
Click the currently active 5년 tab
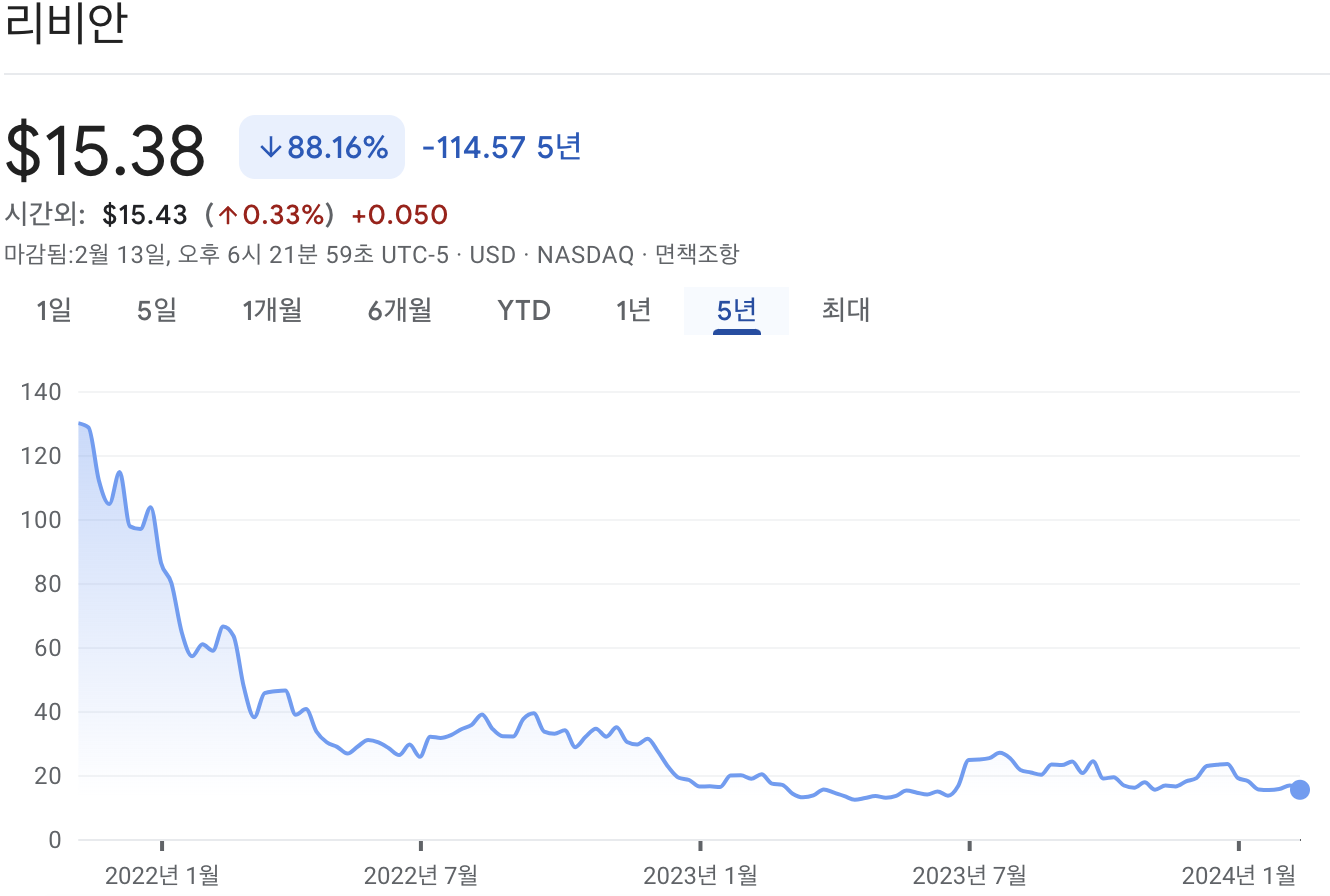(736, 311)
